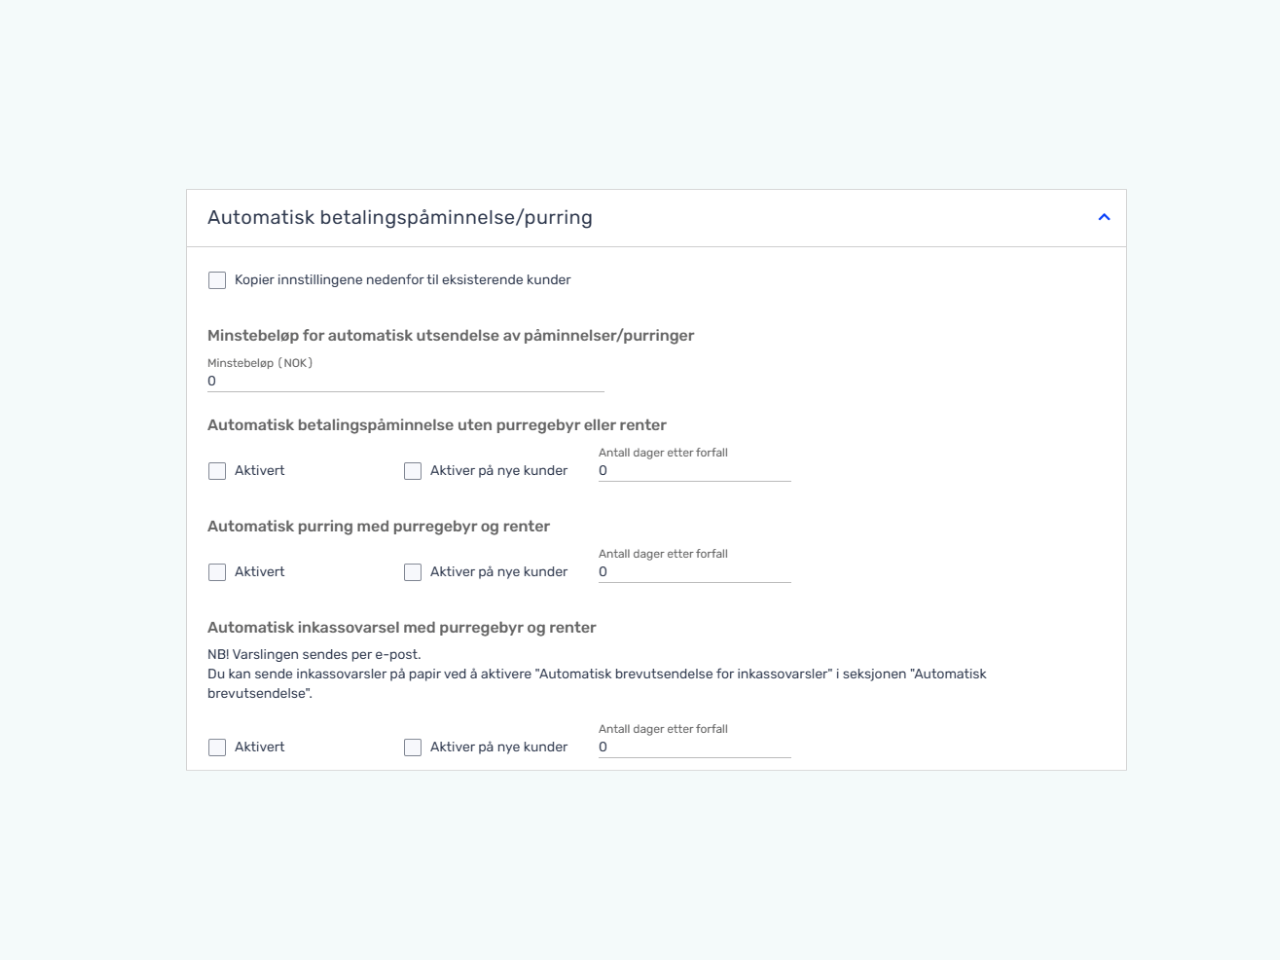Tick Aktivert under betalingspåminnelse uten purregebyr

click(217, 471)
